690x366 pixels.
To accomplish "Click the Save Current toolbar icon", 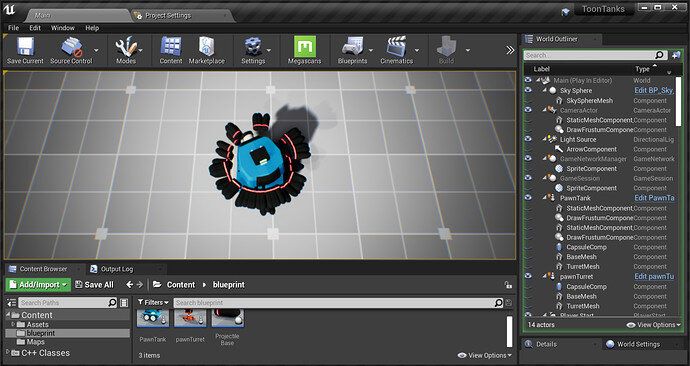I will pyautogui.click(x=25, y=47).
